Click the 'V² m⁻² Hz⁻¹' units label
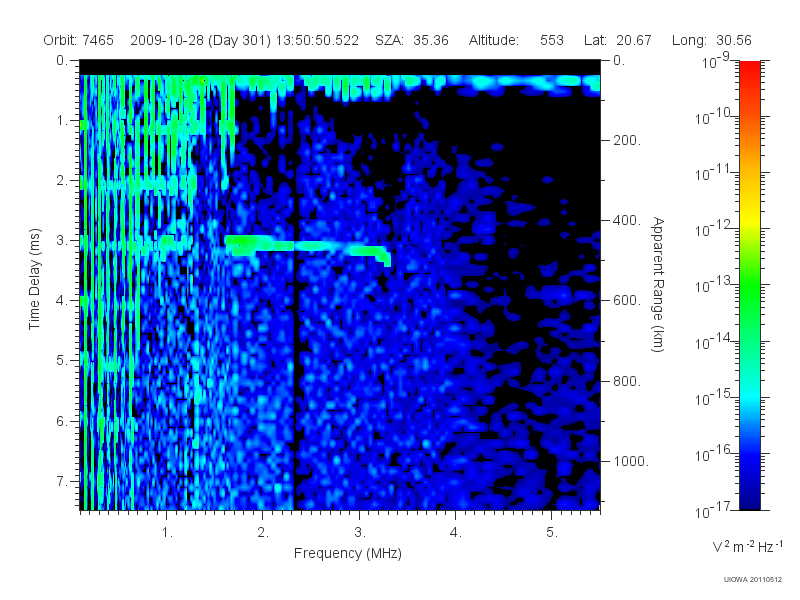The height and width of the screenshot is (600, 800). 748,546
